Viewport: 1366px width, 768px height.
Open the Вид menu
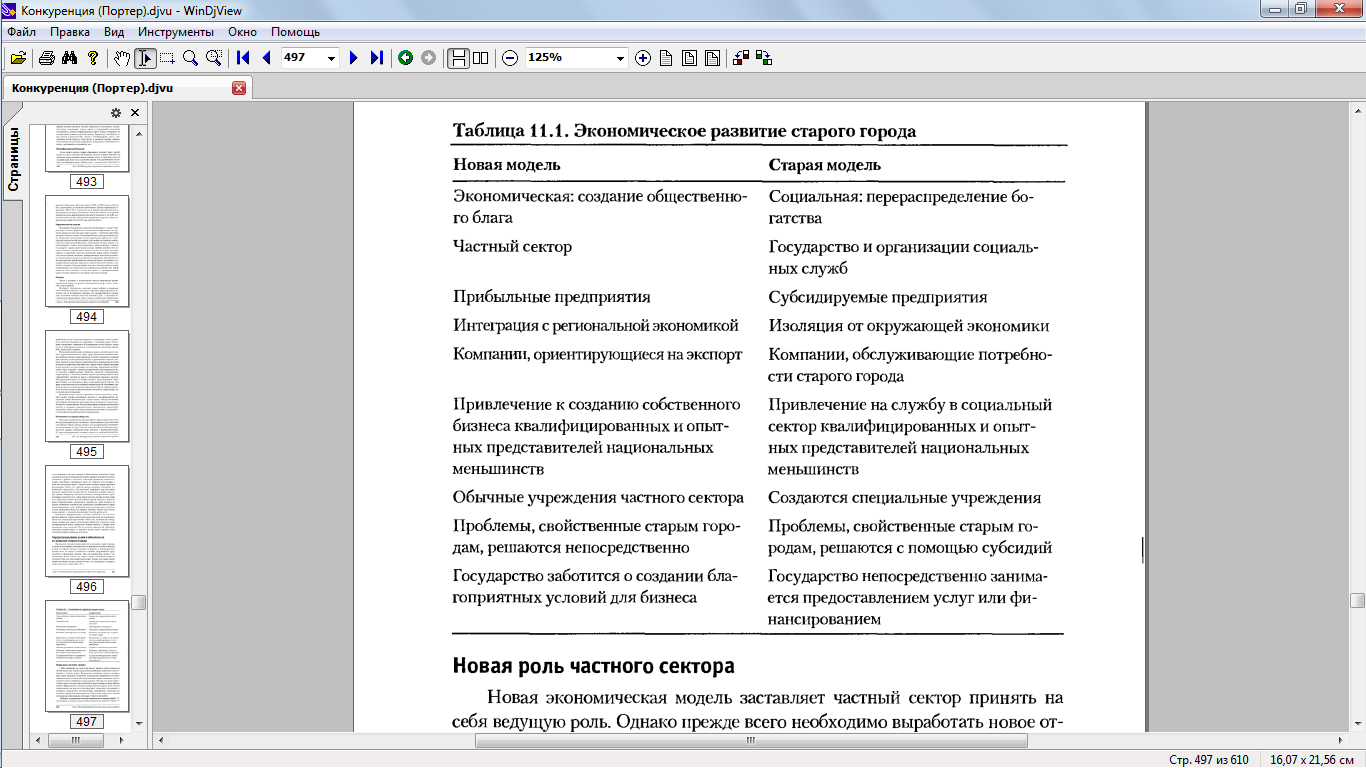[x=114, y=32]
